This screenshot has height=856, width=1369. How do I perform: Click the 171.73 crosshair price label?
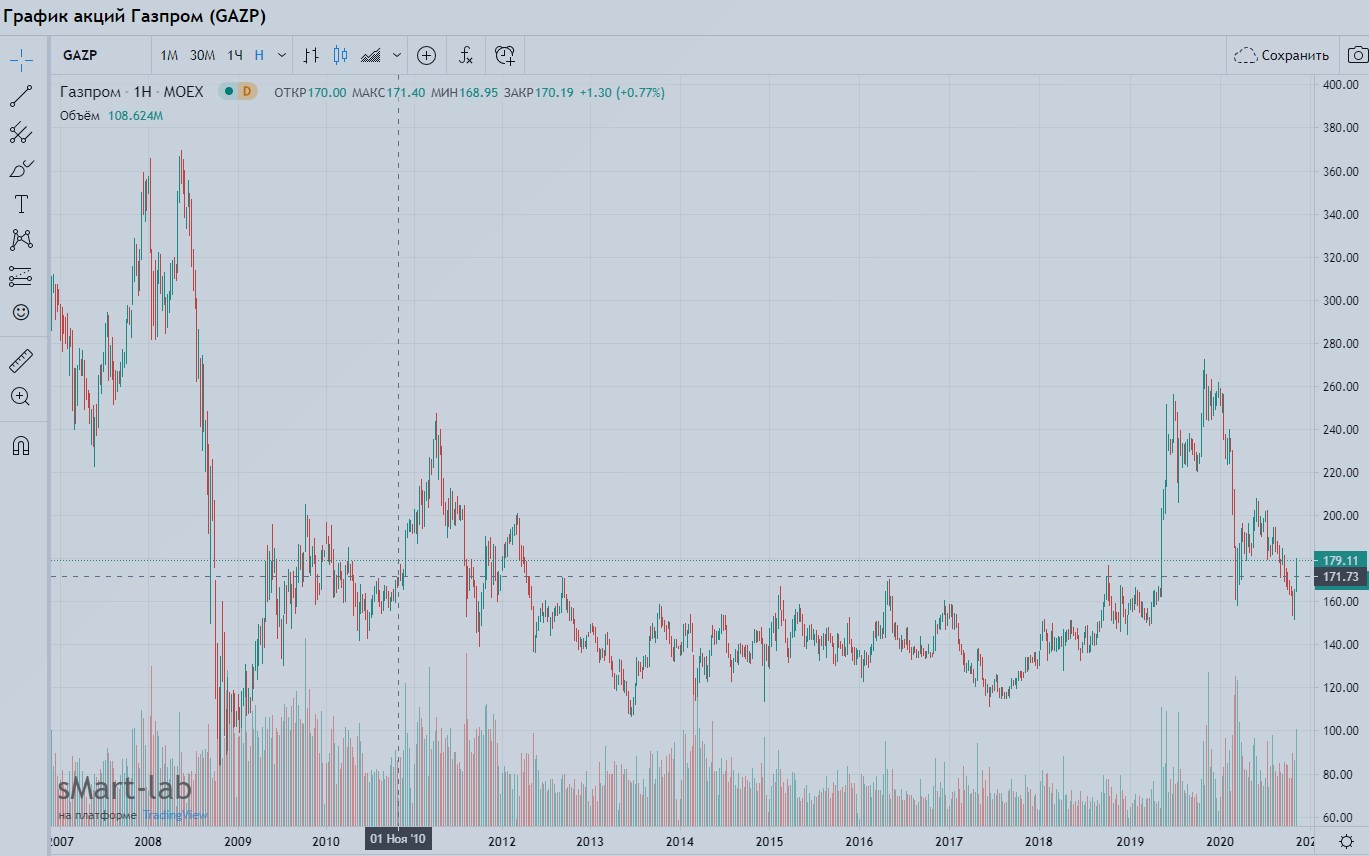pos(1341,577)
